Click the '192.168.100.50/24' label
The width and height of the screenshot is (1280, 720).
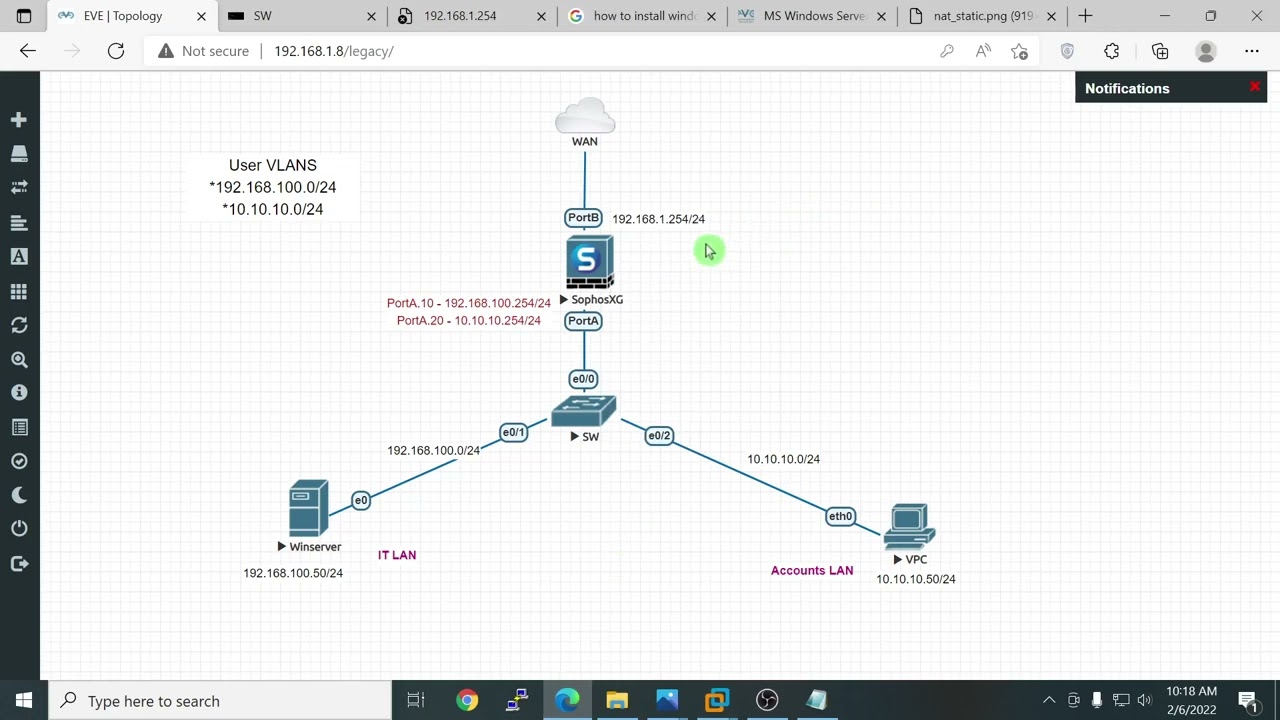tap(293, 573)
